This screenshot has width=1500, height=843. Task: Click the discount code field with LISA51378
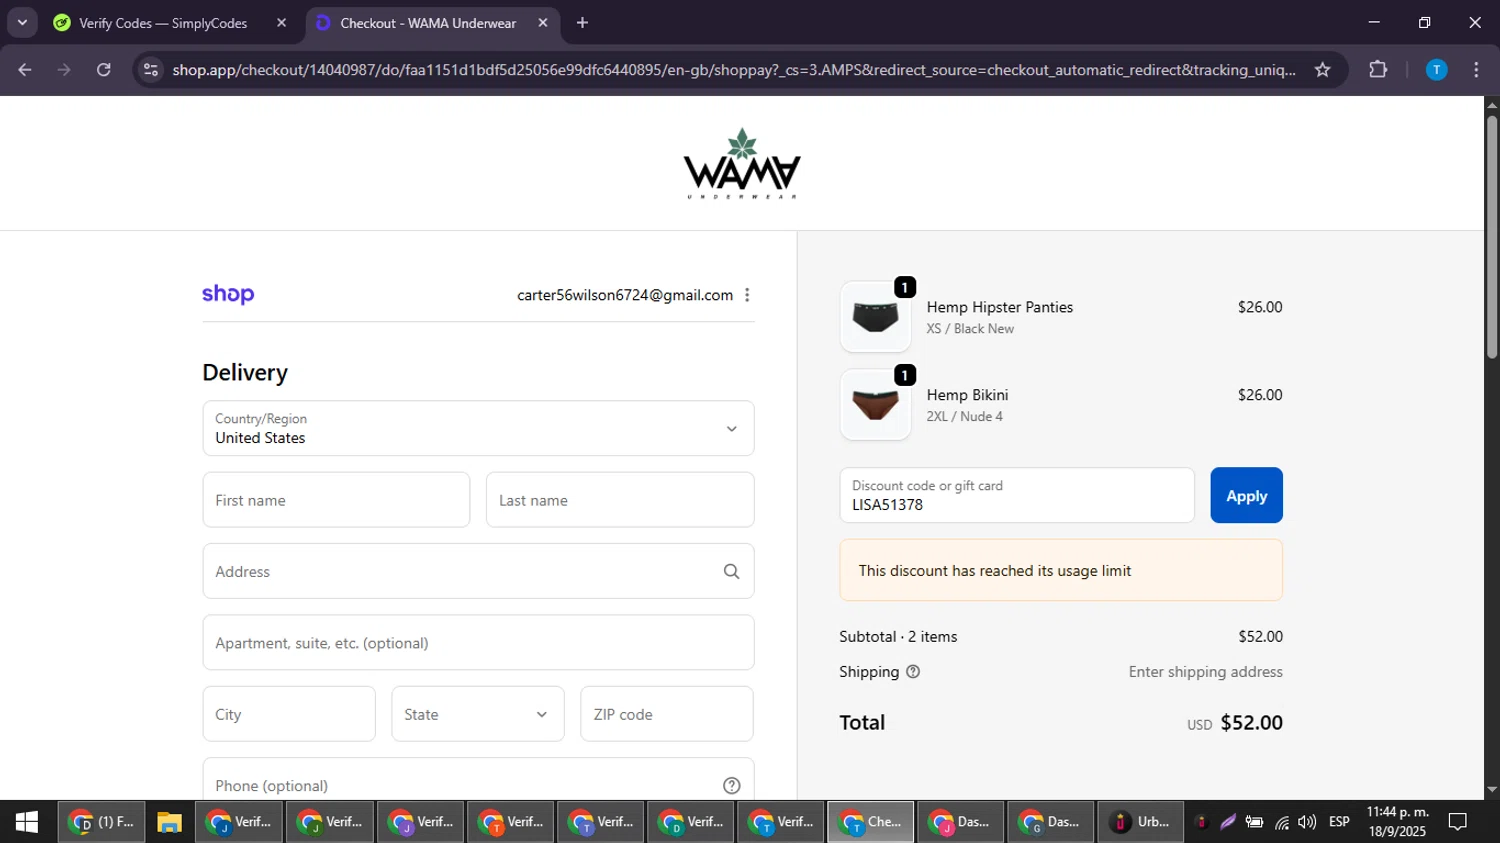(x=1017, y=495)
